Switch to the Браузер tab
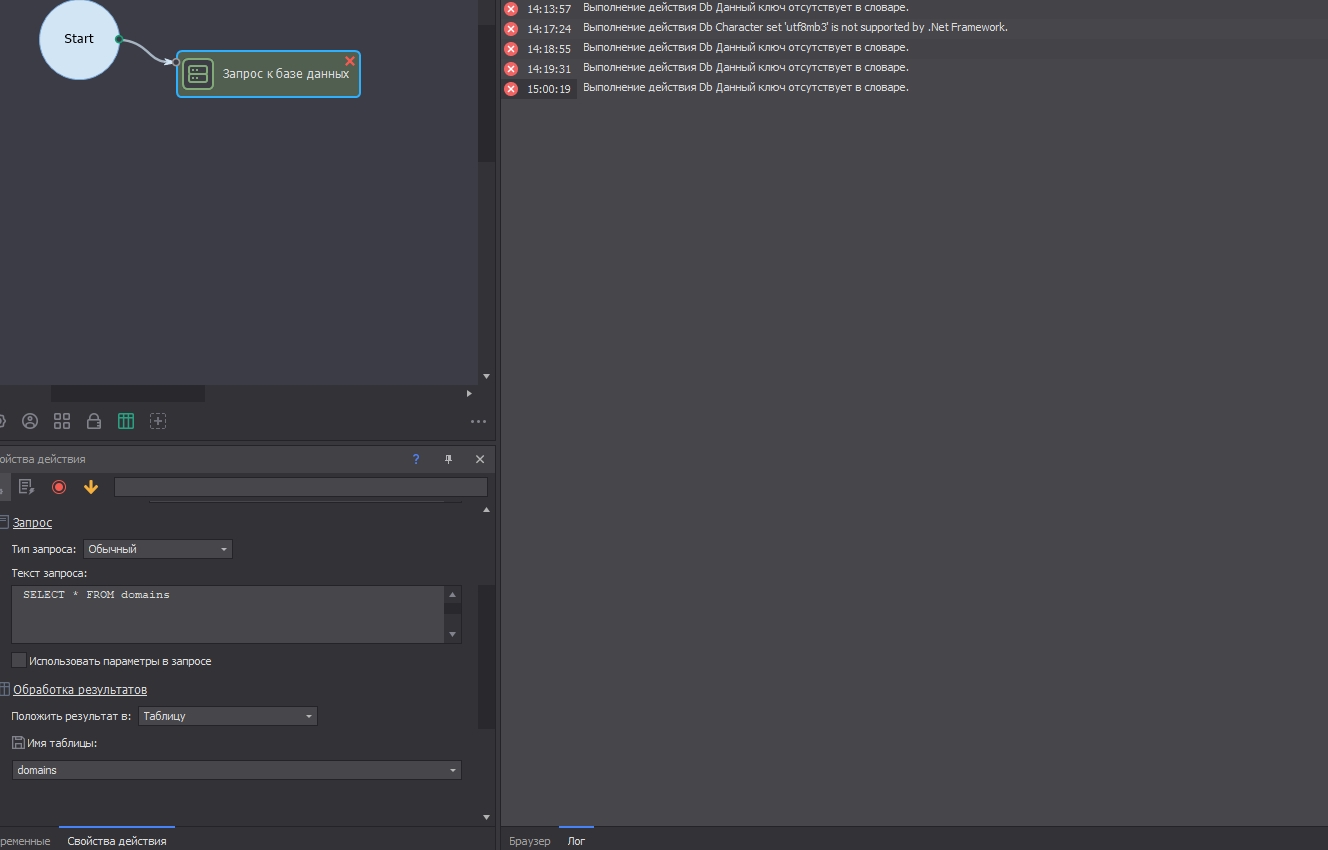The height and width of the screenshot is (850, 1328). (530, 841)
